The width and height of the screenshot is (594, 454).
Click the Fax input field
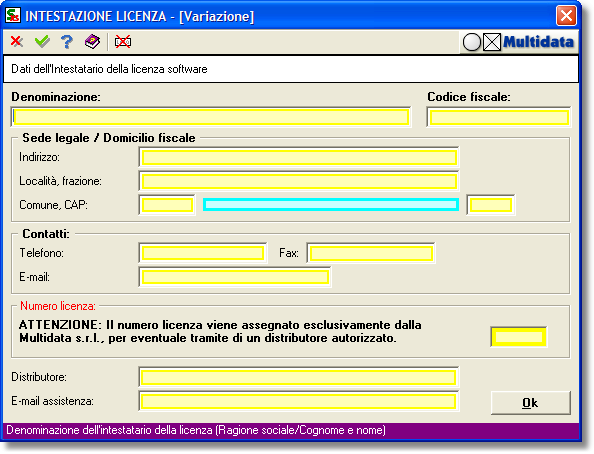(371, 253)
